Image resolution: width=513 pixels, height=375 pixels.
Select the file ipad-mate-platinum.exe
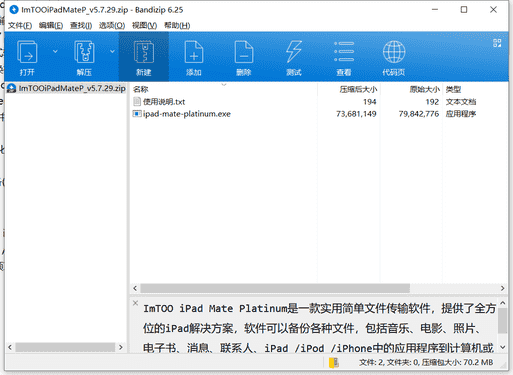pos(187,114)
